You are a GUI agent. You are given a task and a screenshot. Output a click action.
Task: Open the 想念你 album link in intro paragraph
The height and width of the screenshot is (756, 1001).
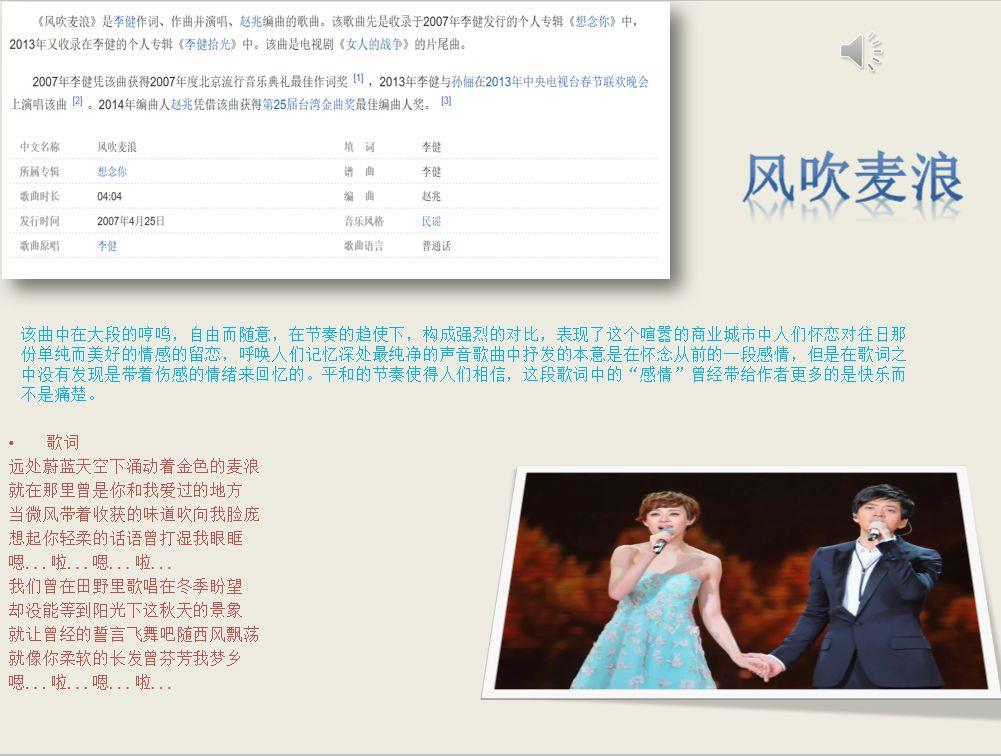pyautogui.click(x=594, y=22)
